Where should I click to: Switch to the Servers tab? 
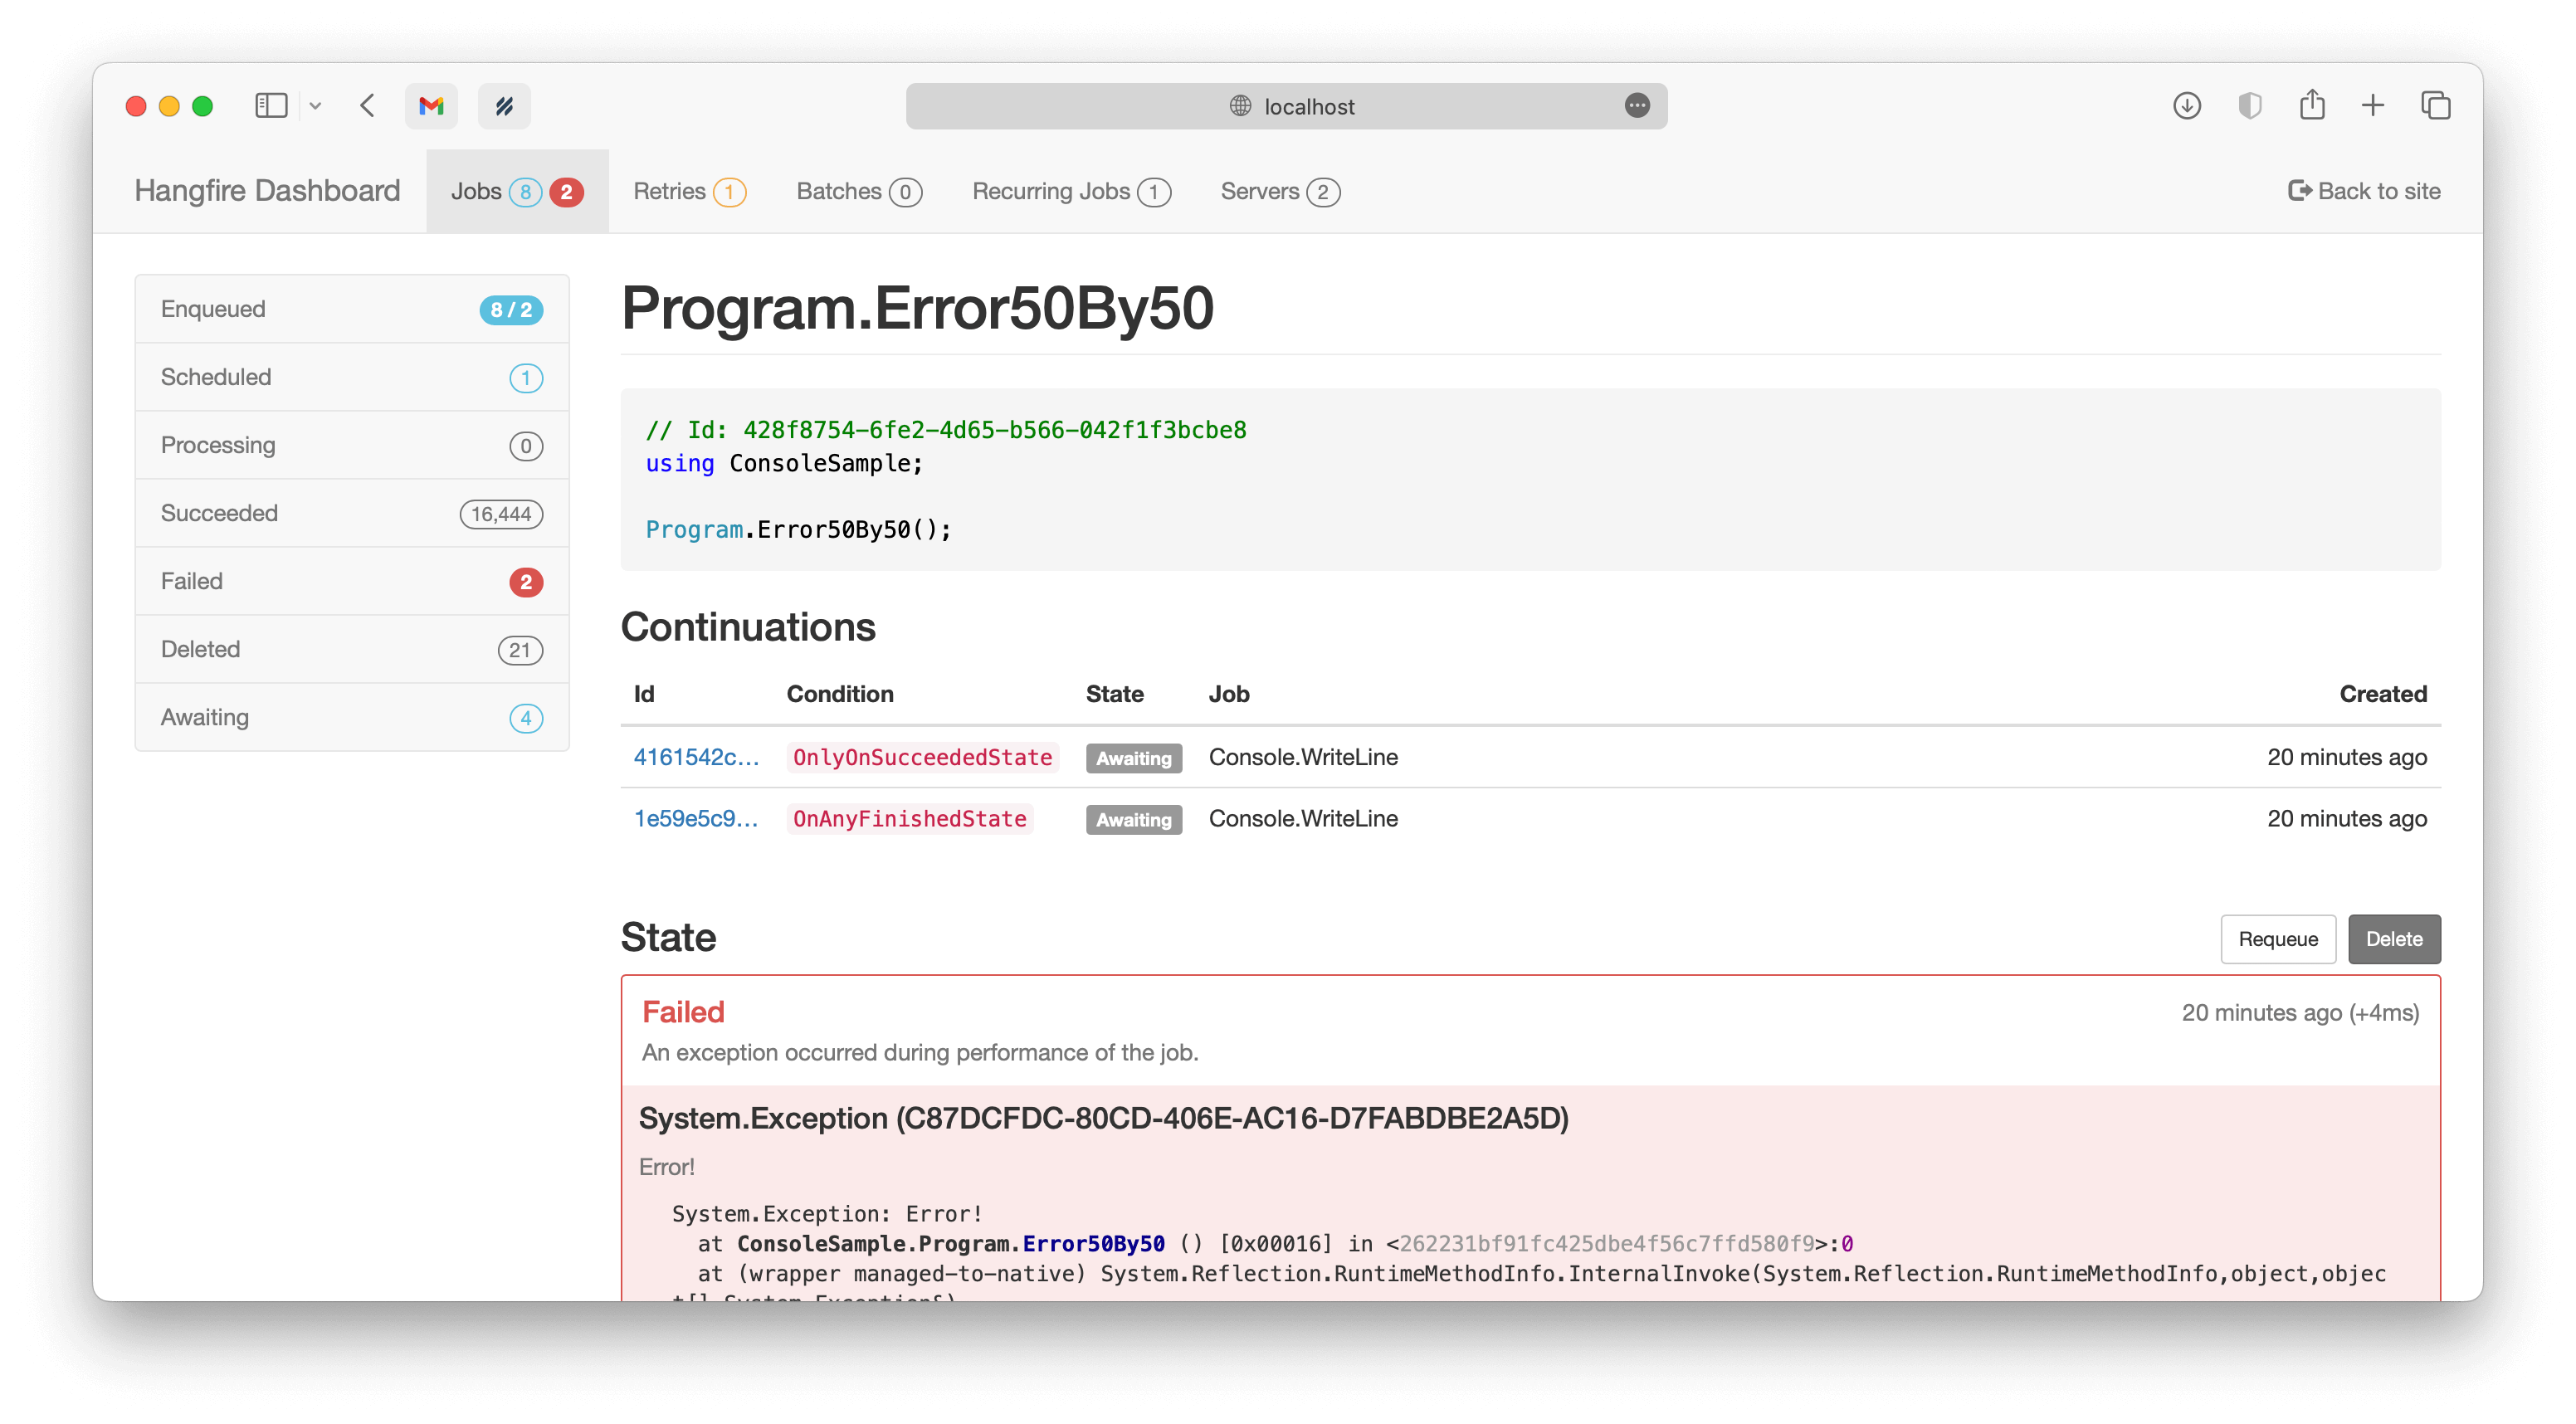click(1280, 191)
